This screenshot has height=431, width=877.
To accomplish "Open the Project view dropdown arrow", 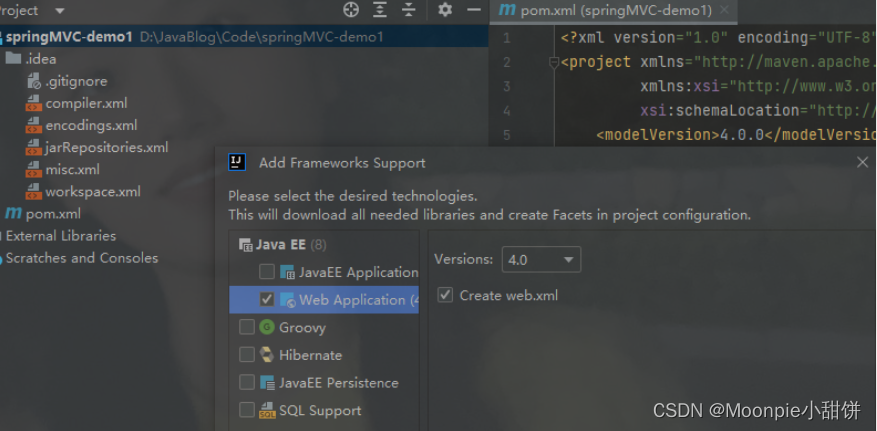I will pos(60,11).
